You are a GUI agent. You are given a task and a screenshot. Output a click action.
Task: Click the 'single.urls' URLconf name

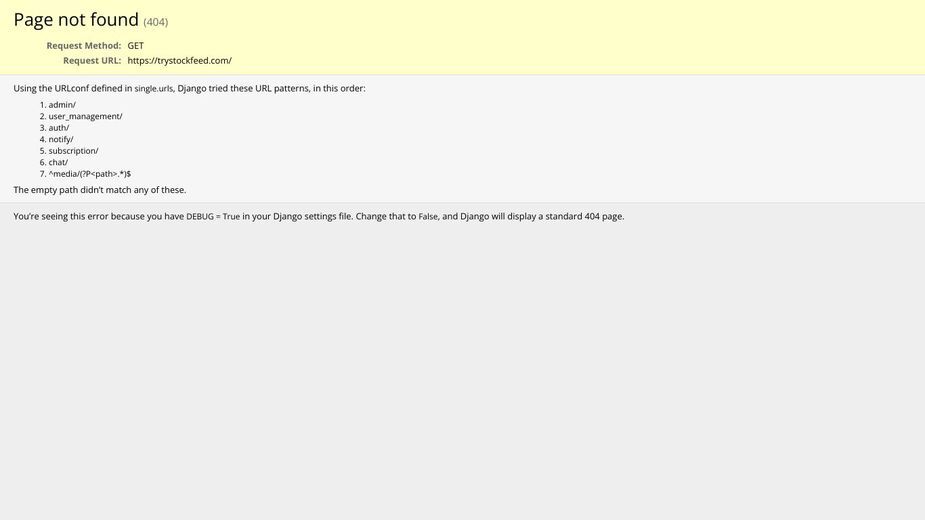click(x=154, y=89)
